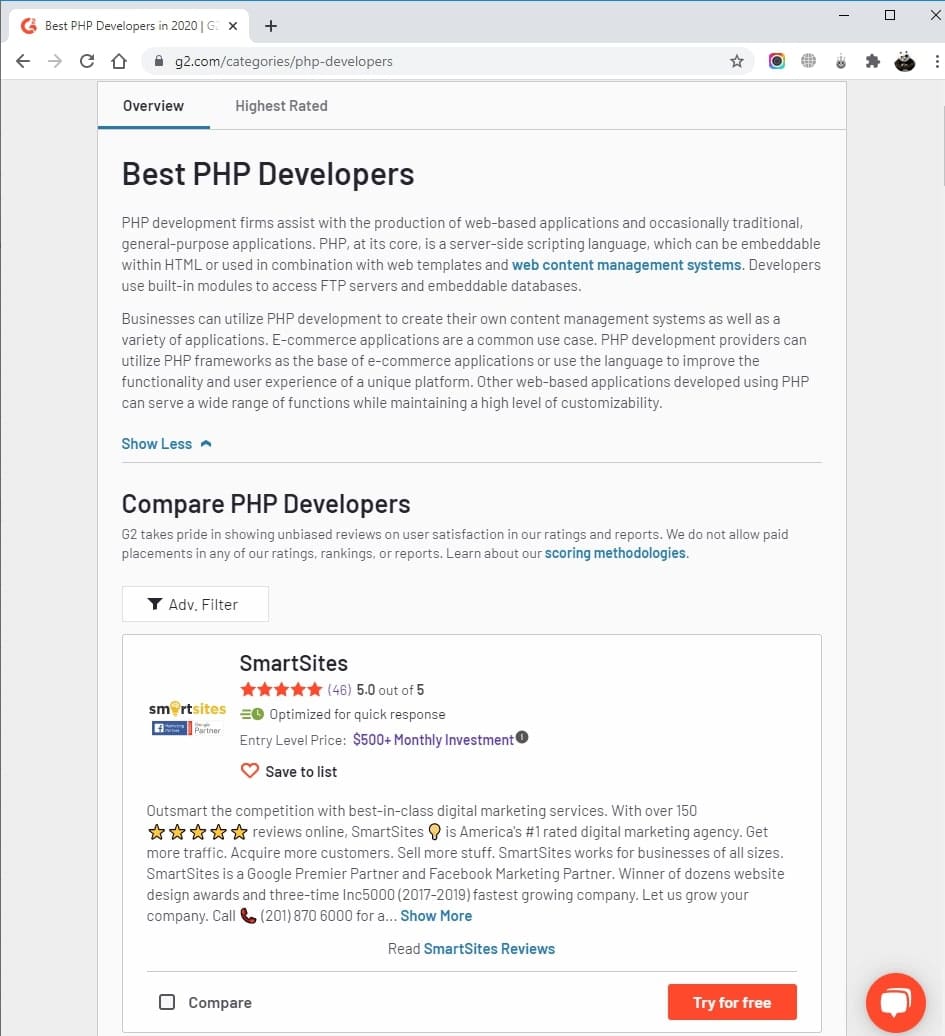Select the Best PHP Developers browser tab
Image resolution: width=945 pixels, height=1036 pixels.
click(129, 26)
